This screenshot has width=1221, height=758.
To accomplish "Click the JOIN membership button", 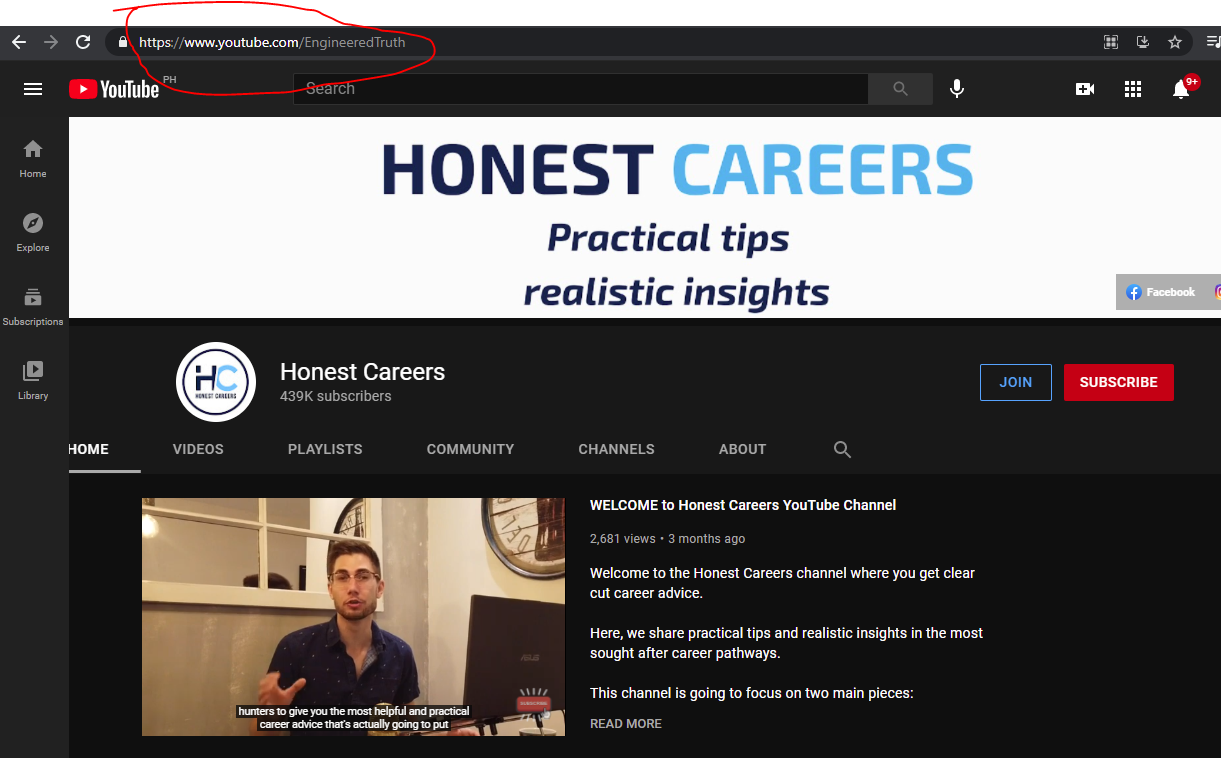I will click(1016, 382).
